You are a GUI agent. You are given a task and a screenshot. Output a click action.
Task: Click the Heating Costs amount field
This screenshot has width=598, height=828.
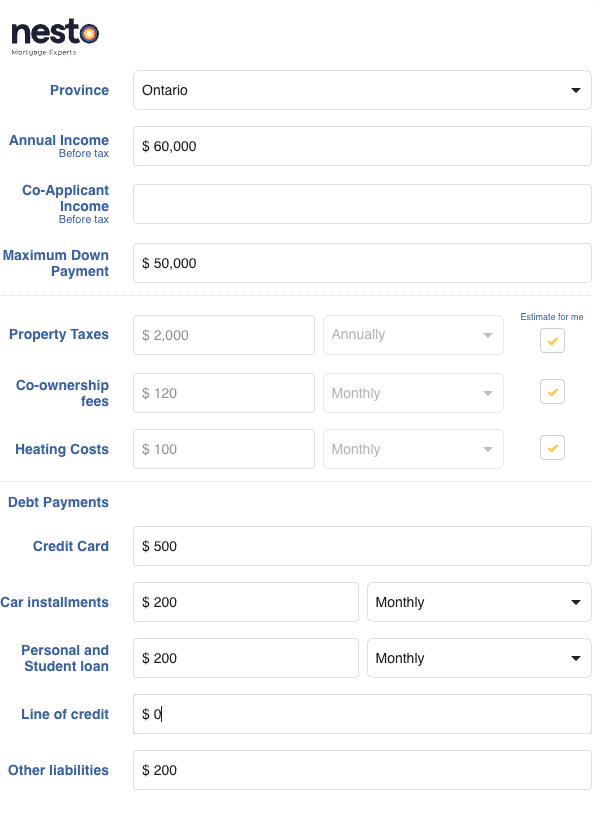coord(223,449)
